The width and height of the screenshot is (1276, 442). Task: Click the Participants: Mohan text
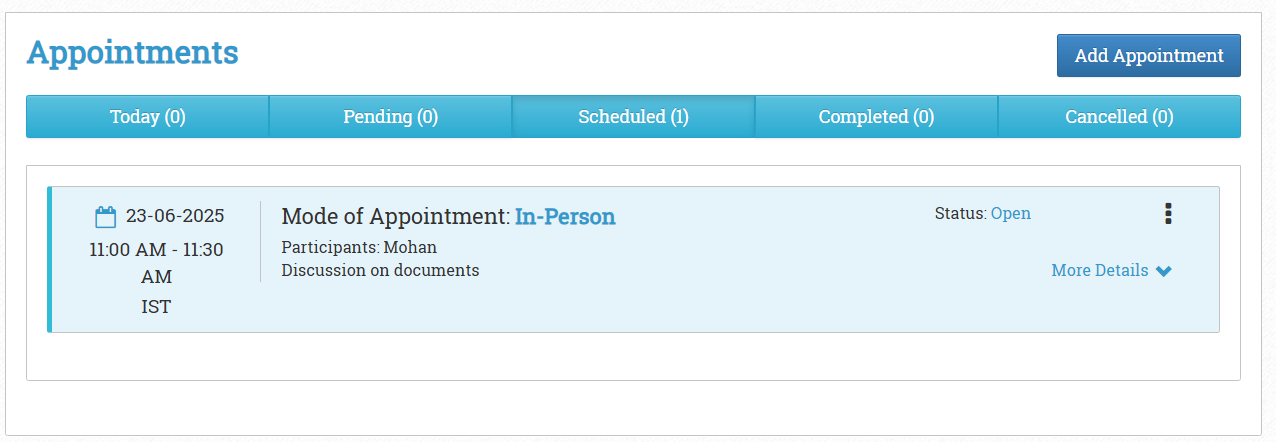pyautogui.click(x=359, y=247)
